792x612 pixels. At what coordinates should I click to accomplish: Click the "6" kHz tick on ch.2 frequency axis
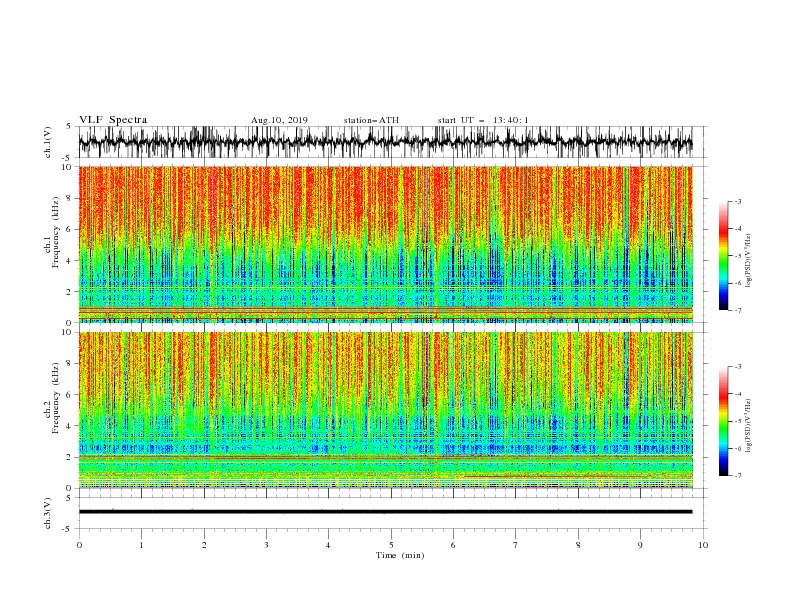click(x=70, y=395)
